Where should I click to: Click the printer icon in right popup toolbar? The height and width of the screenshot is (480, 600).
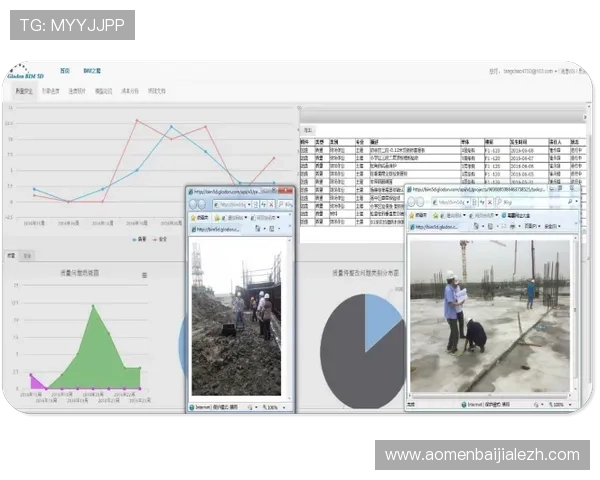pyautogui.click(x=512, y=227)
